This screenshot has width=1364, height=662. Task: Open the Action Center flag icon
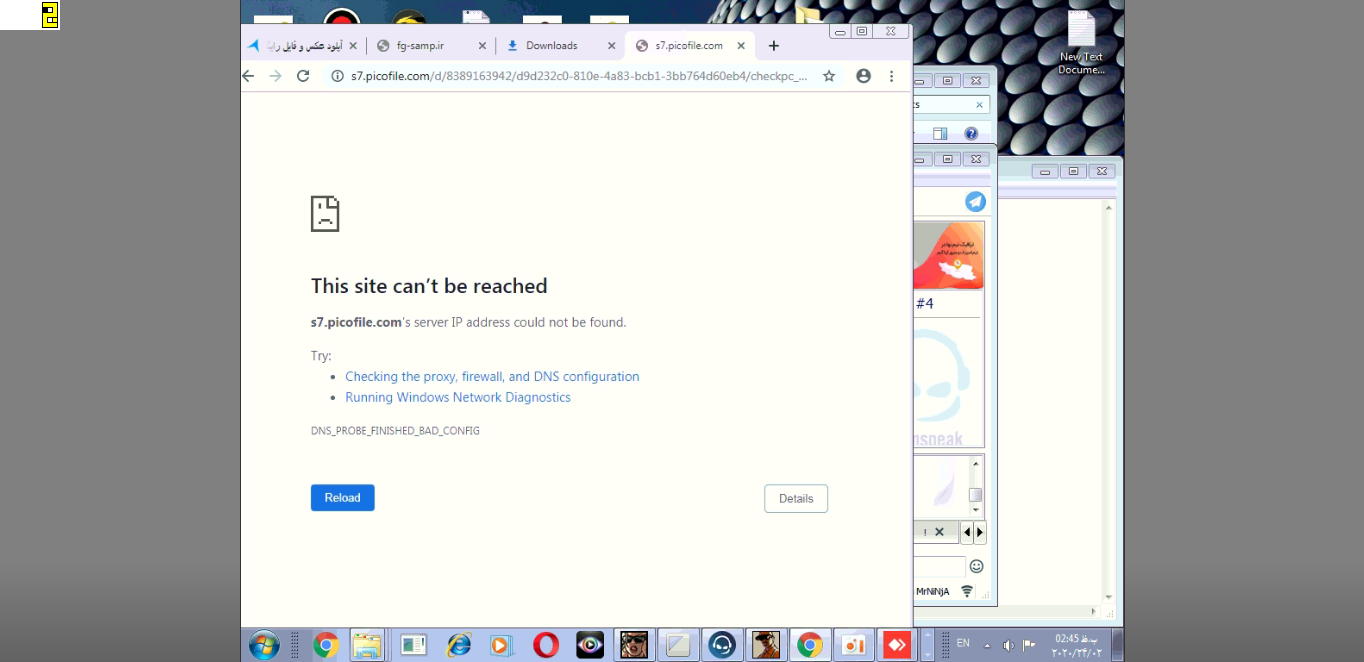coord(1029,645)
